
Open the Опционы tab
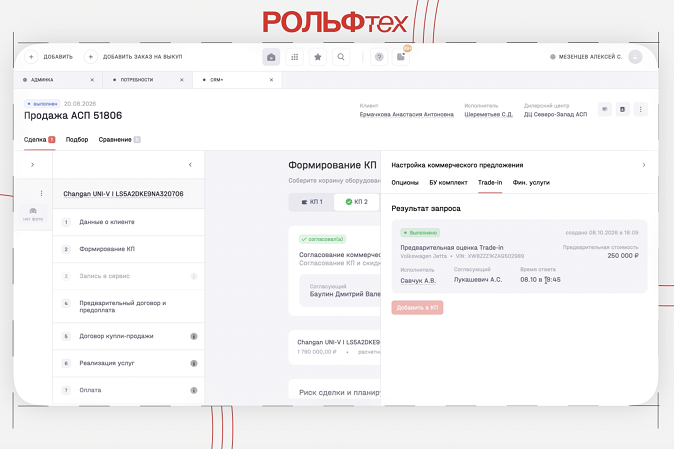405,183
